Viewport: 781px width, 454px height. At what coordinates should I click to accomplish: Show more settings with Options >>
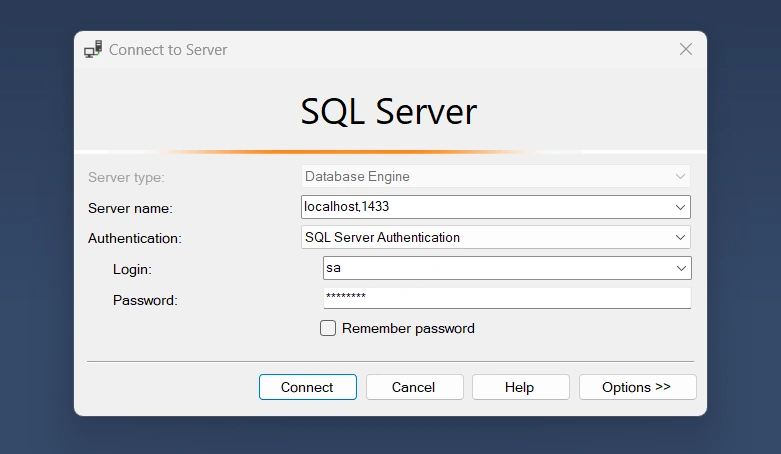coord(638,387)
